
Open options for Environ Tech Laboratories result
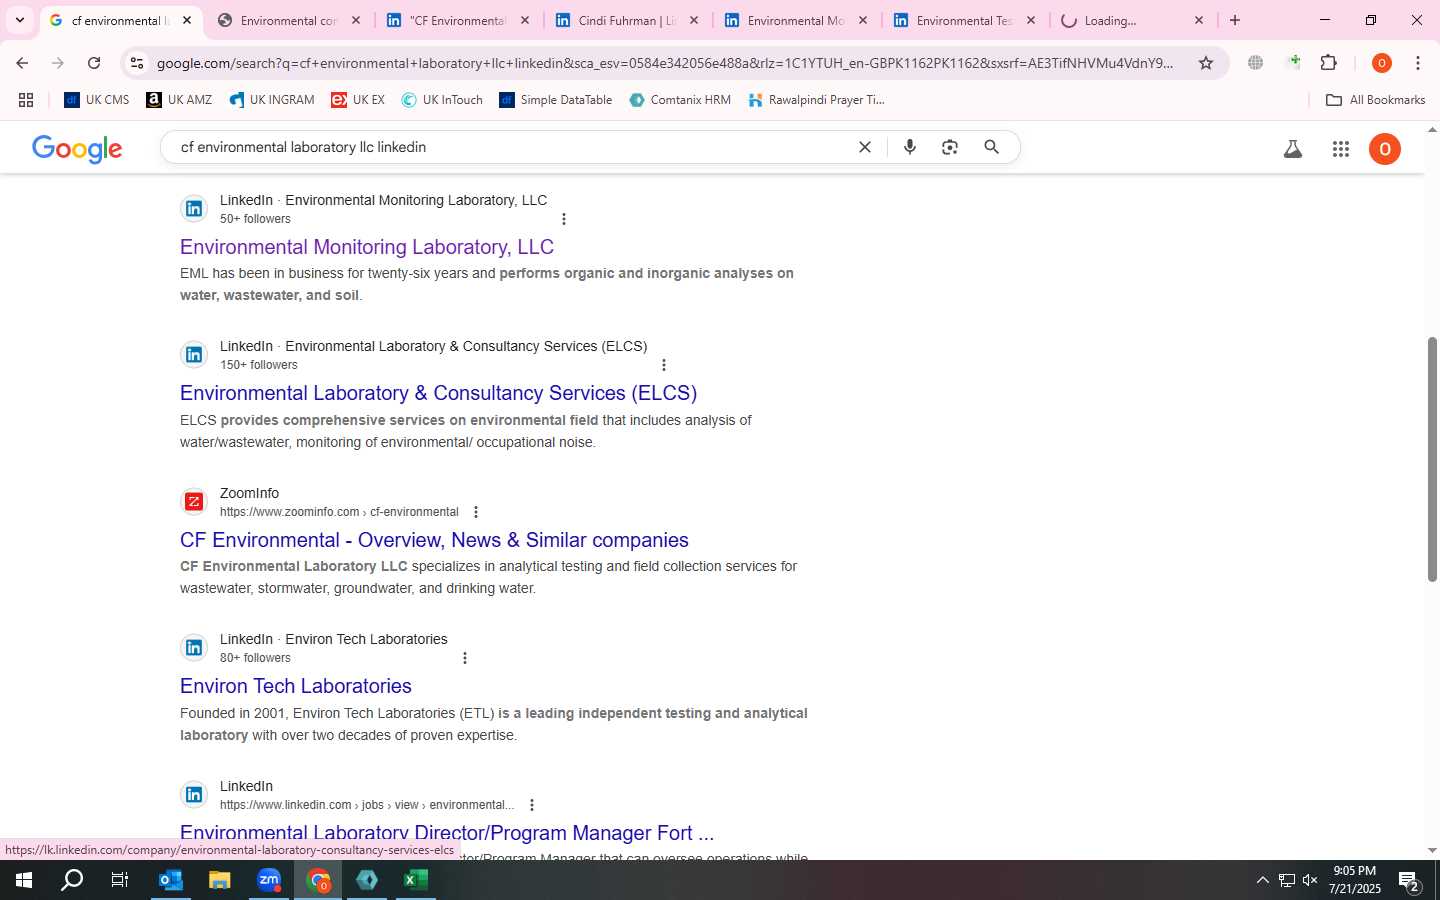(x=465, y=658)
